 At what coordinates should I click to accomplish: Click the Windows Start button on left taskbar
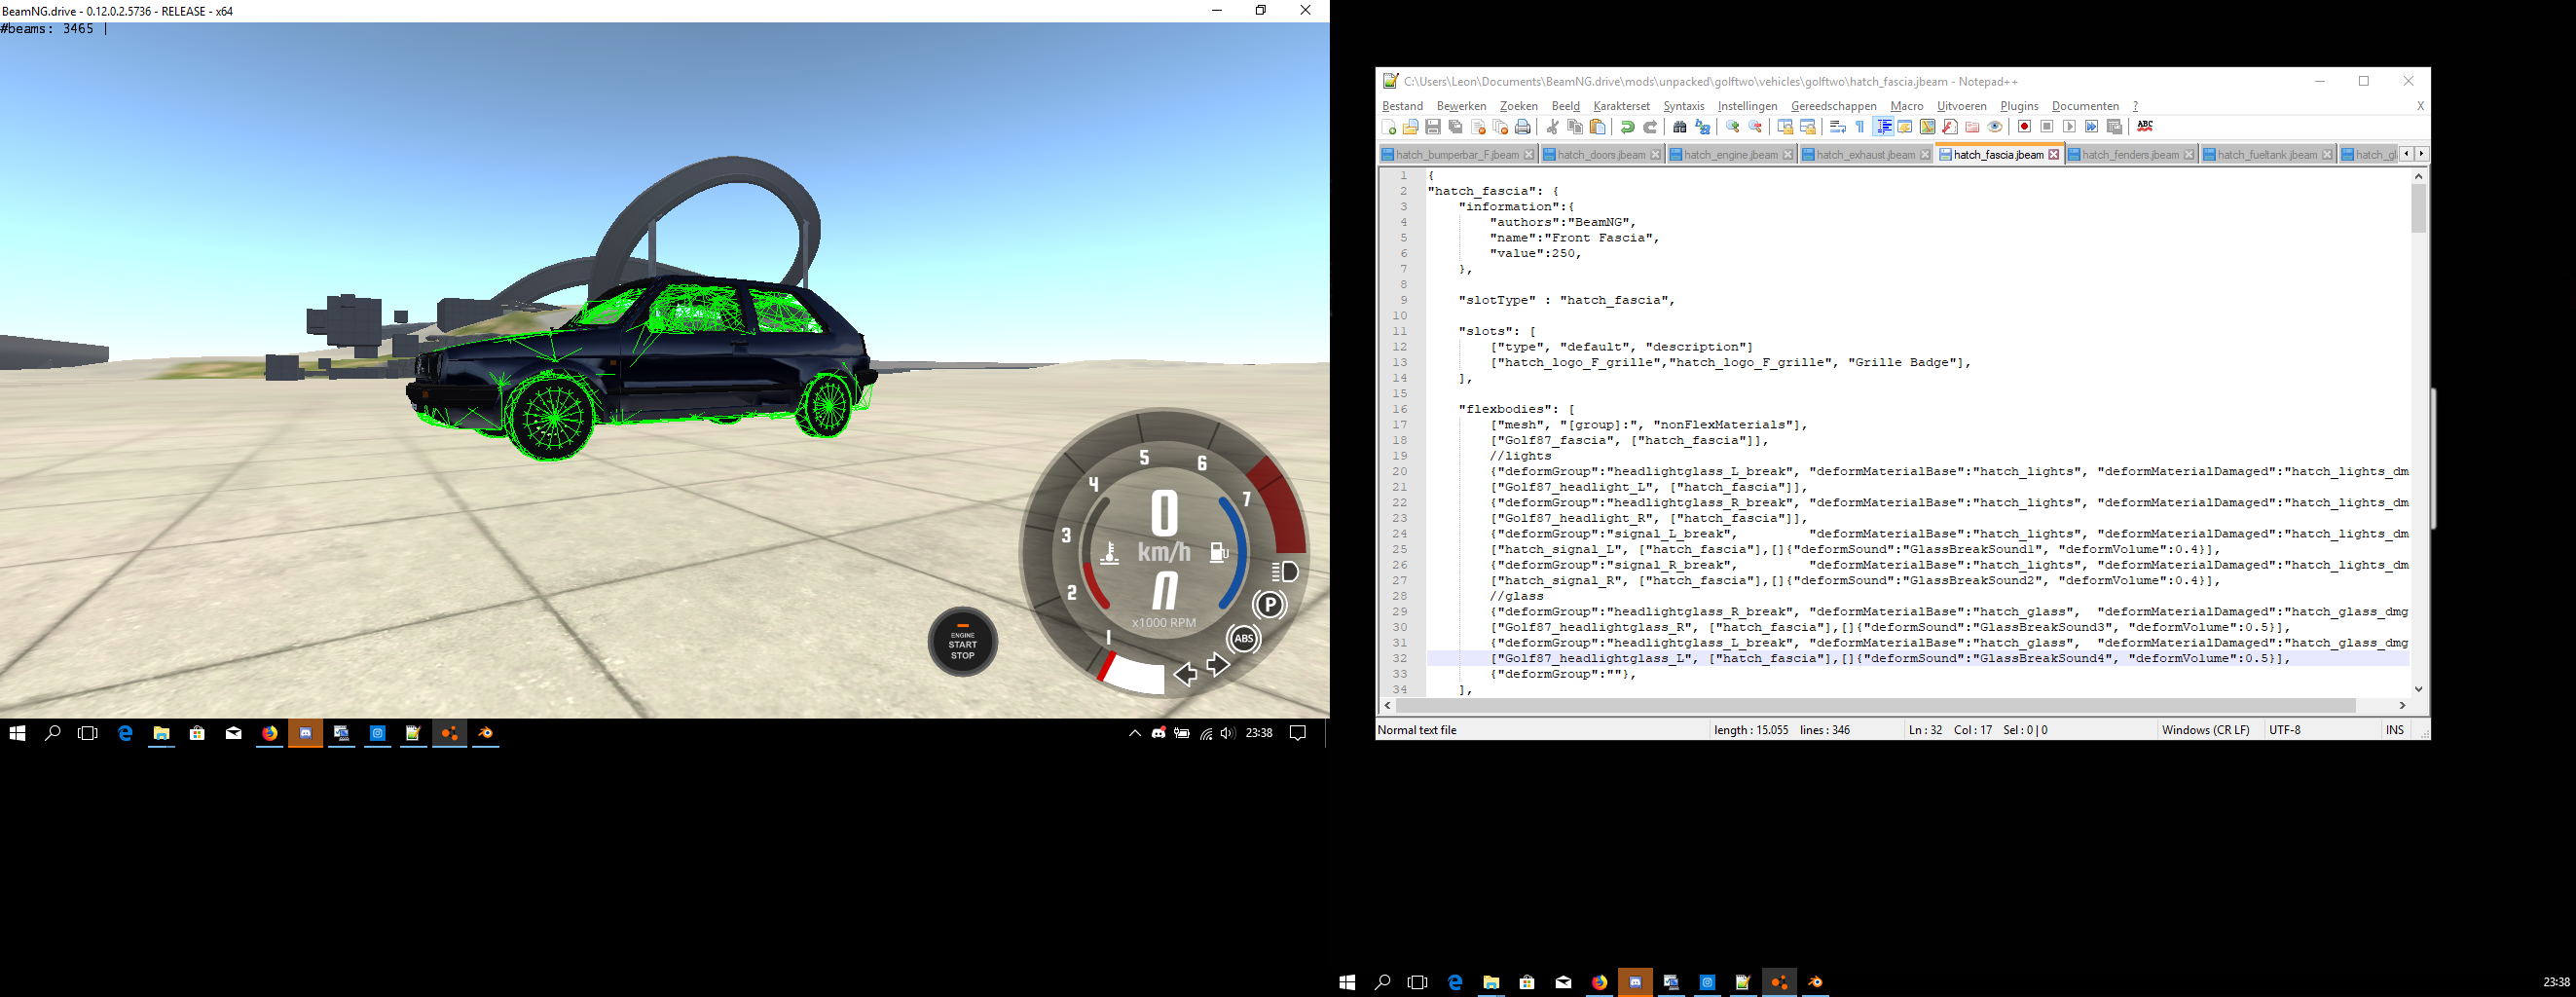click(x=17, y=733)
